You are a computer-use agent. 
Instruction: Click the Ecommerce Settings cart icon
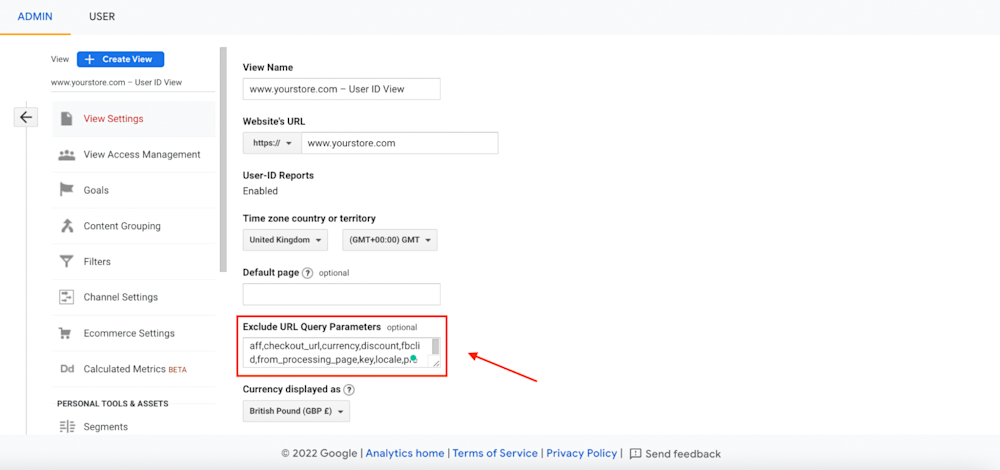pyautogui.click(x=65, y=333)
